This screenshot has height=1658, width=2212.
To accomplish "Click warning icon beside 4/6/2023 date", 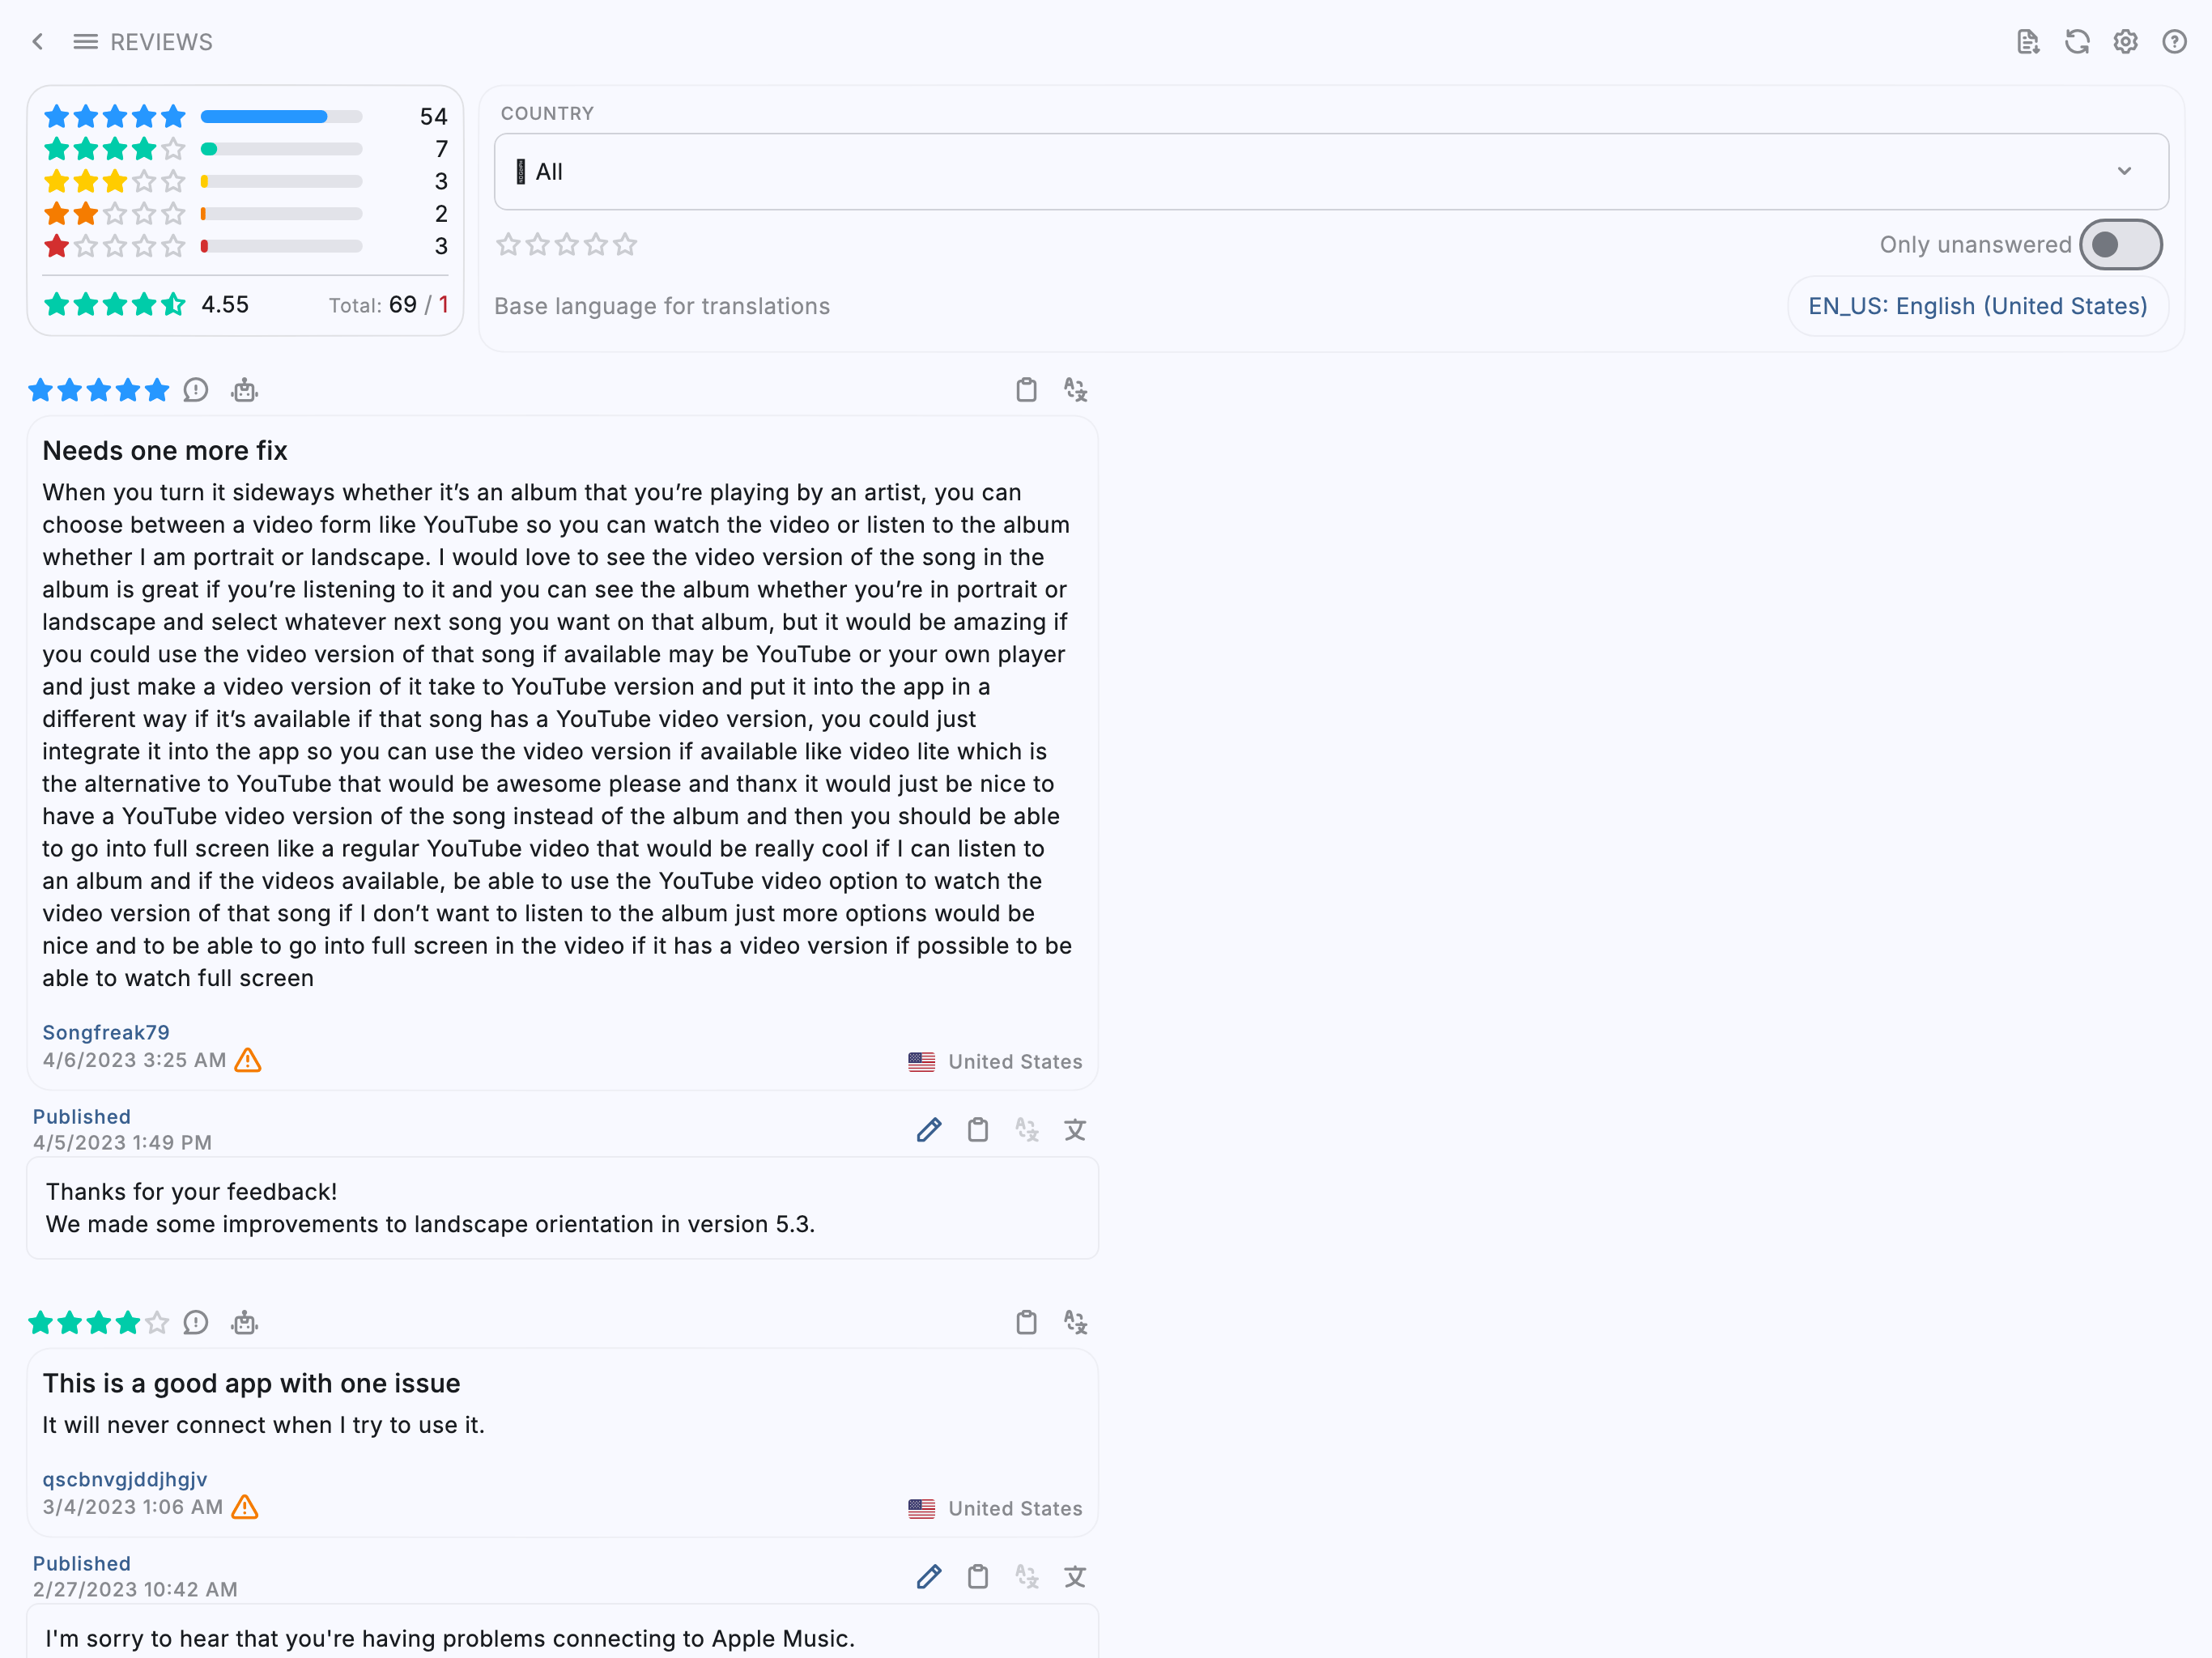I will (248, 1060).
